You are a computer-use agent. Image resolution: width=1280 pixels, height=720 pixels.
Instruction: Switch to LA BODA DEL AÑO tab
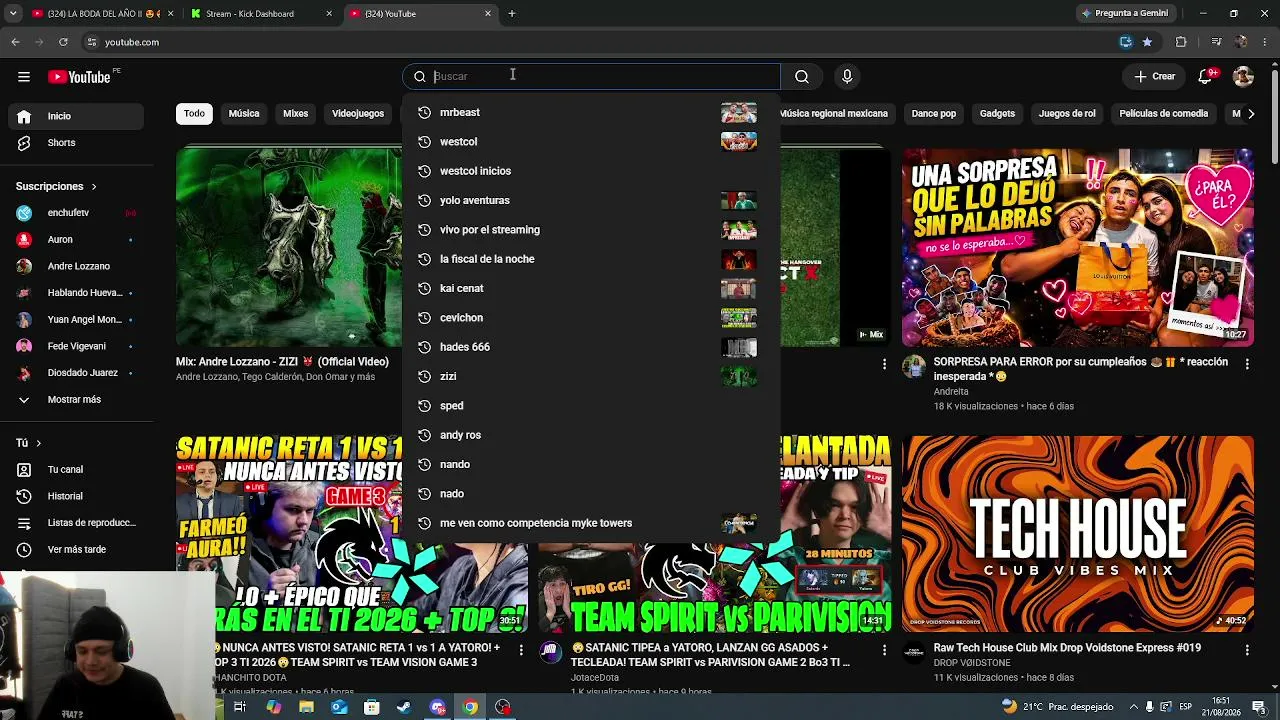[x=102, y=14]
